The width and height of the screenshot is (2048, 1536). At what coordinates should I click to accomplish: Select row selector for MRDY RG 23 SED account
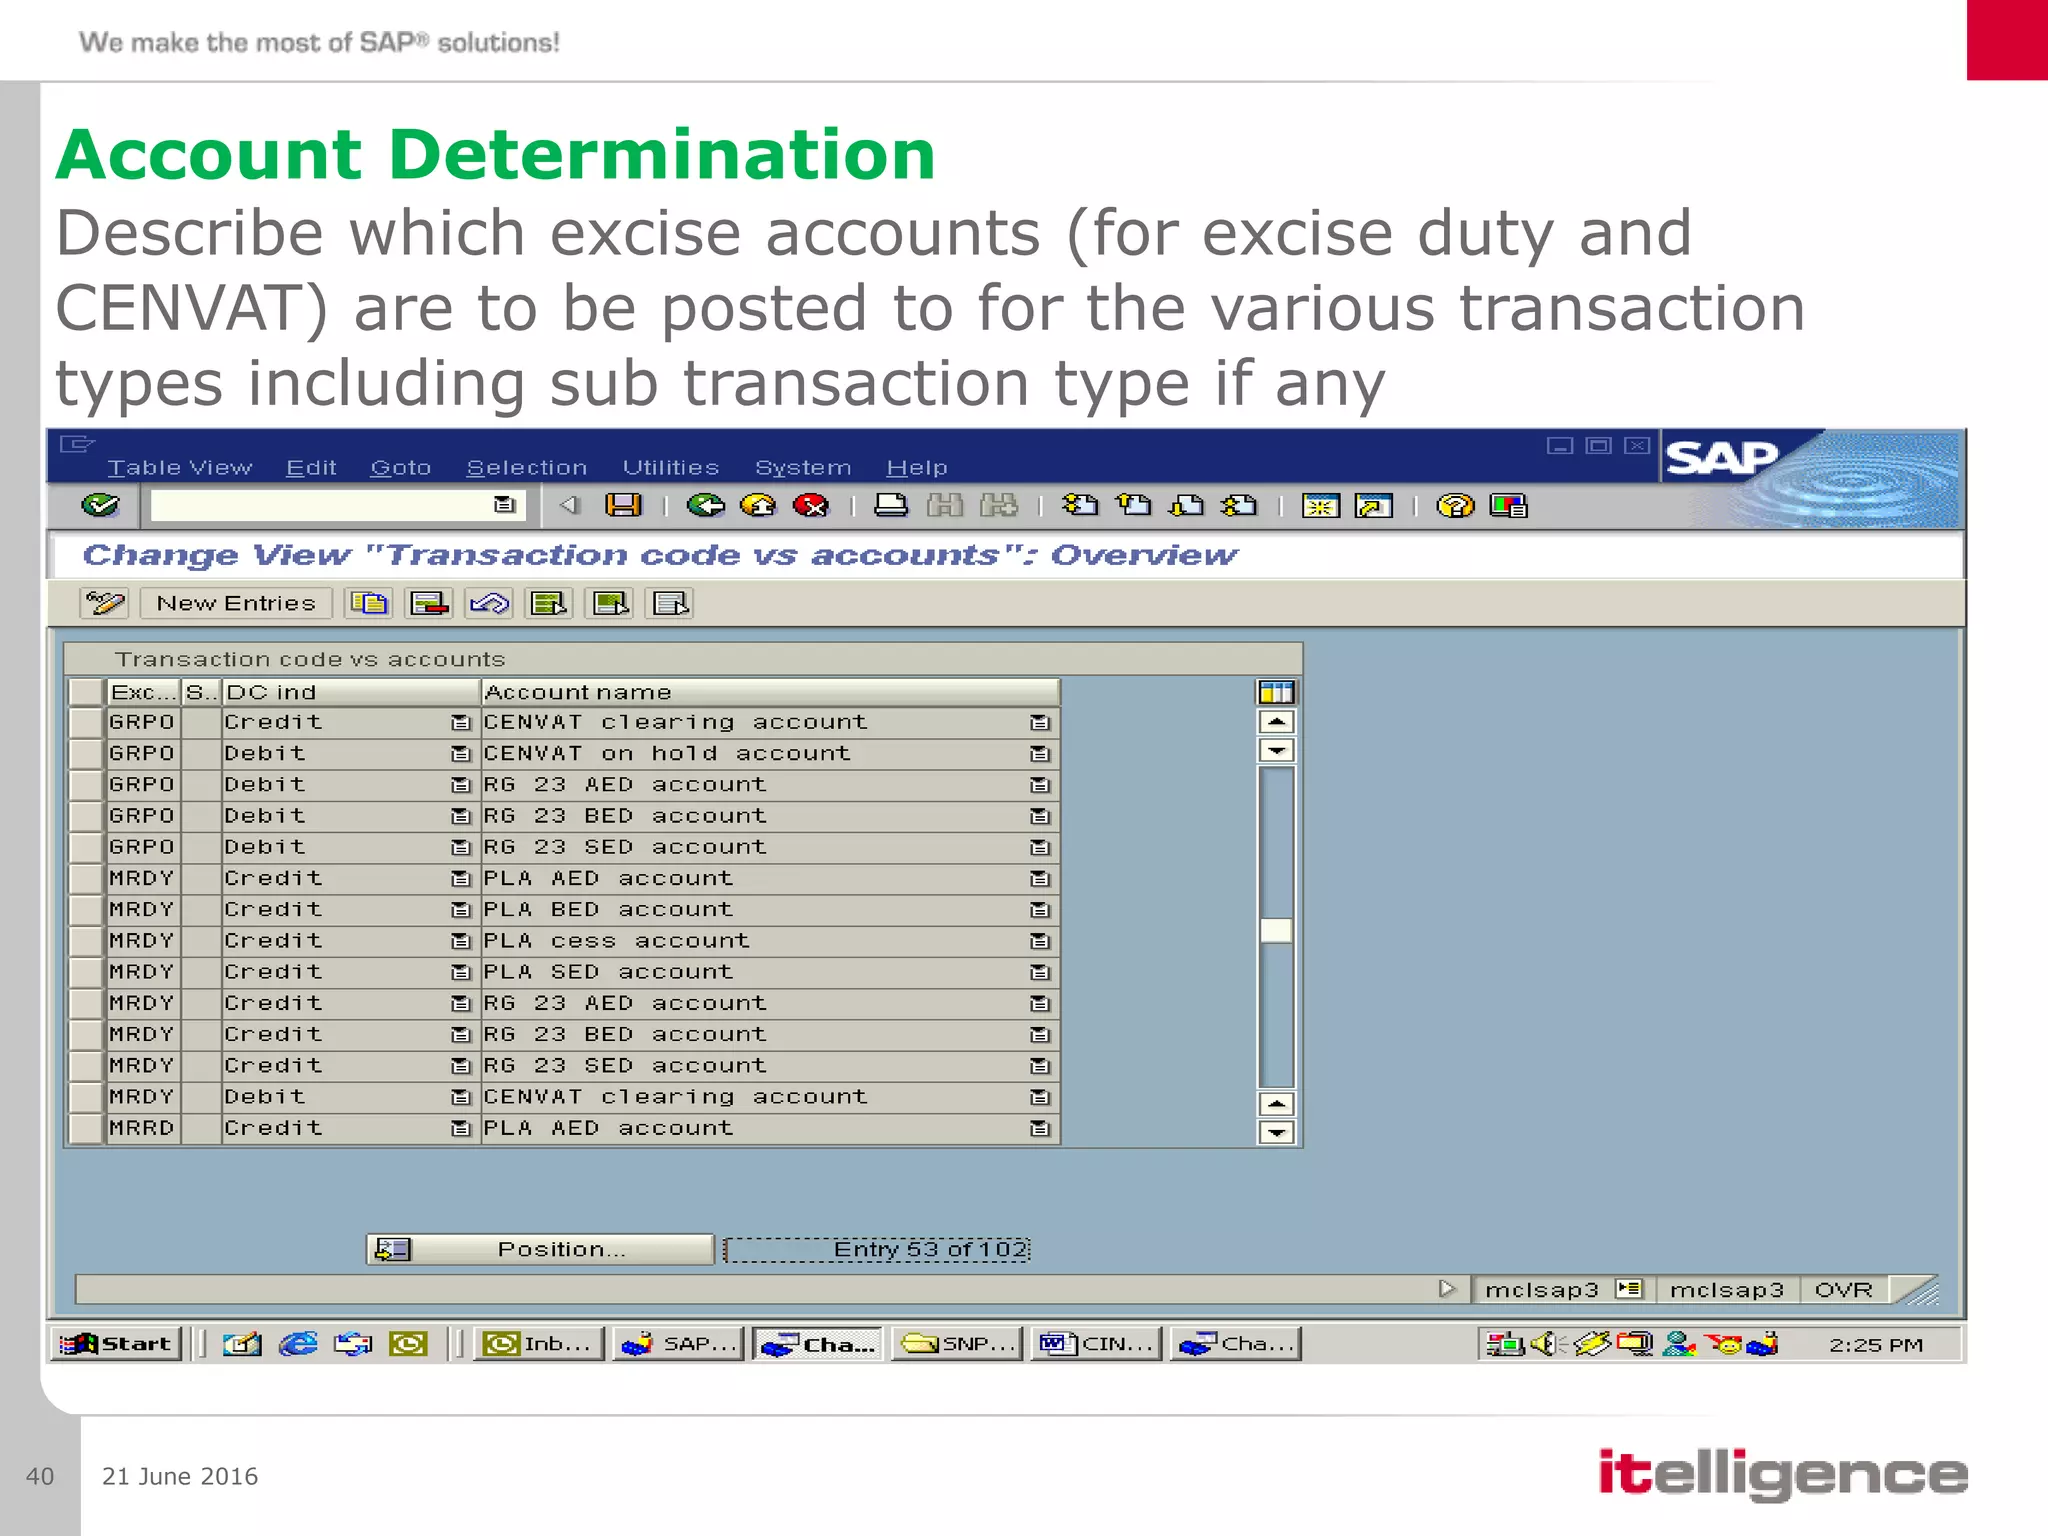86,1066
